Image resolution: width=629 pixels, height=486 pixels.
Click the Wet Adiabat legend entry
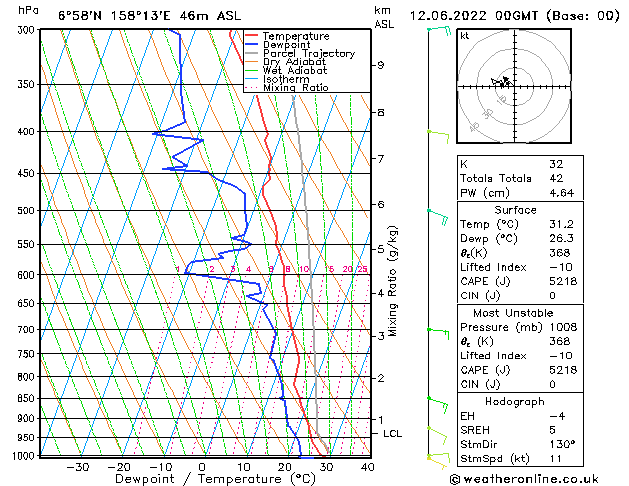[295, 71]
